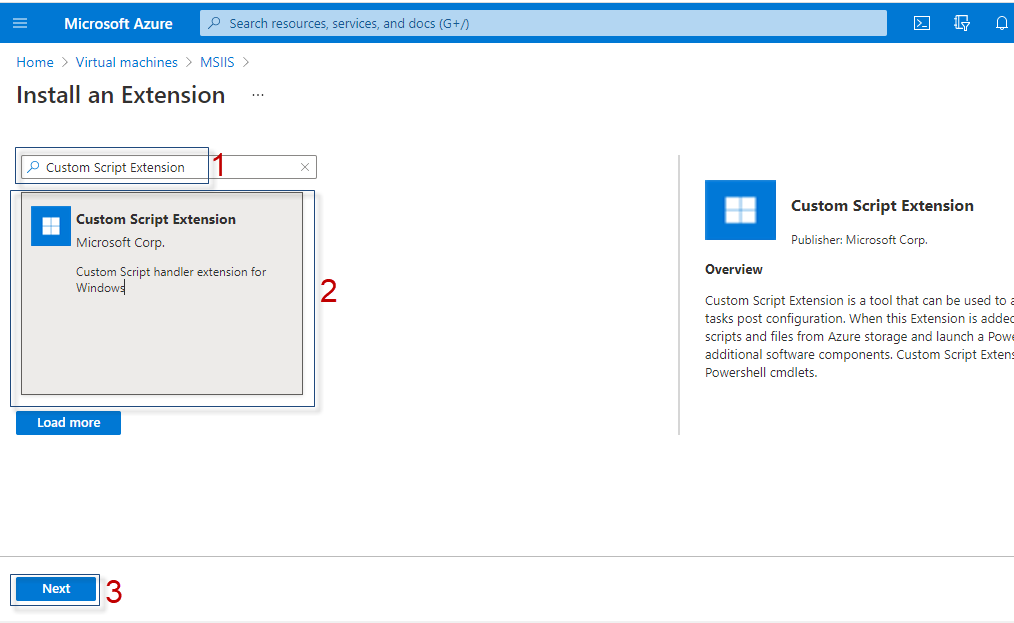Screen dimensions: 1014x623
Task: Click the Next button
Action: click(56, 589)
